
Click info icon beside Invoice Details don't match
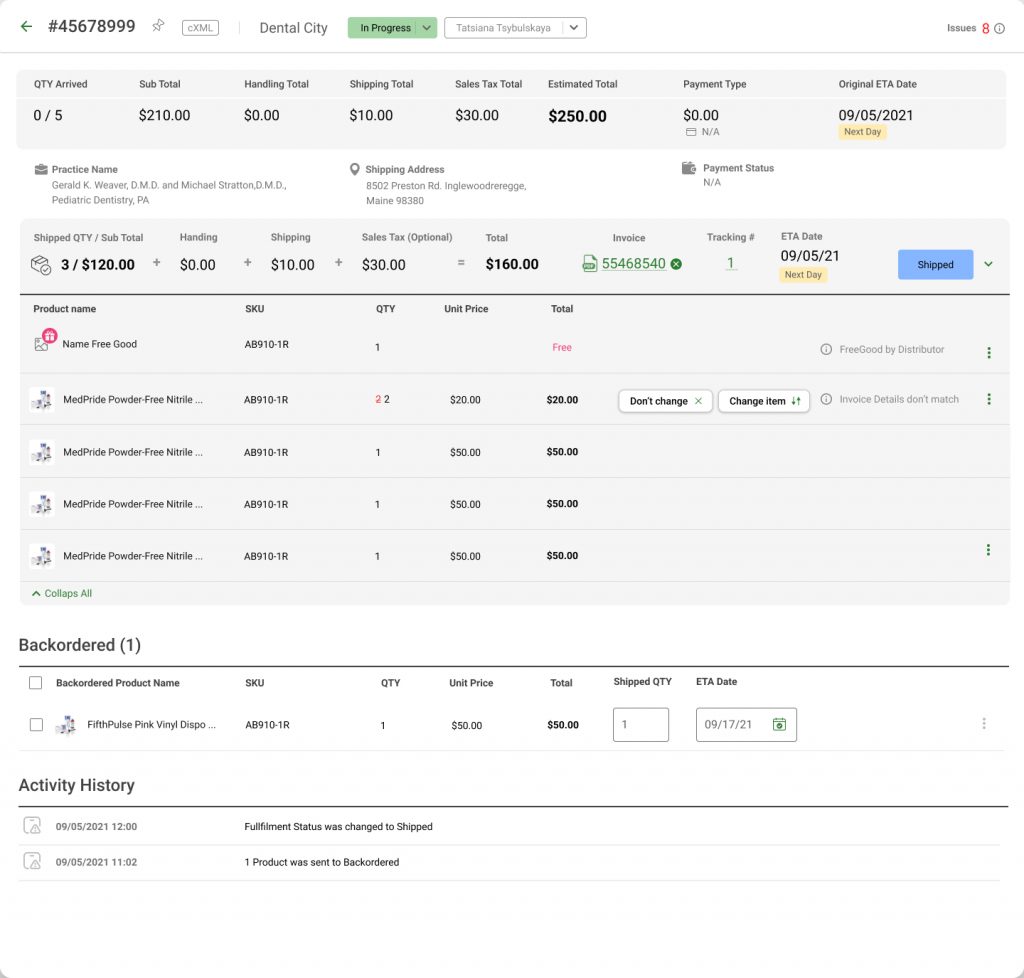tap(826, 400)
